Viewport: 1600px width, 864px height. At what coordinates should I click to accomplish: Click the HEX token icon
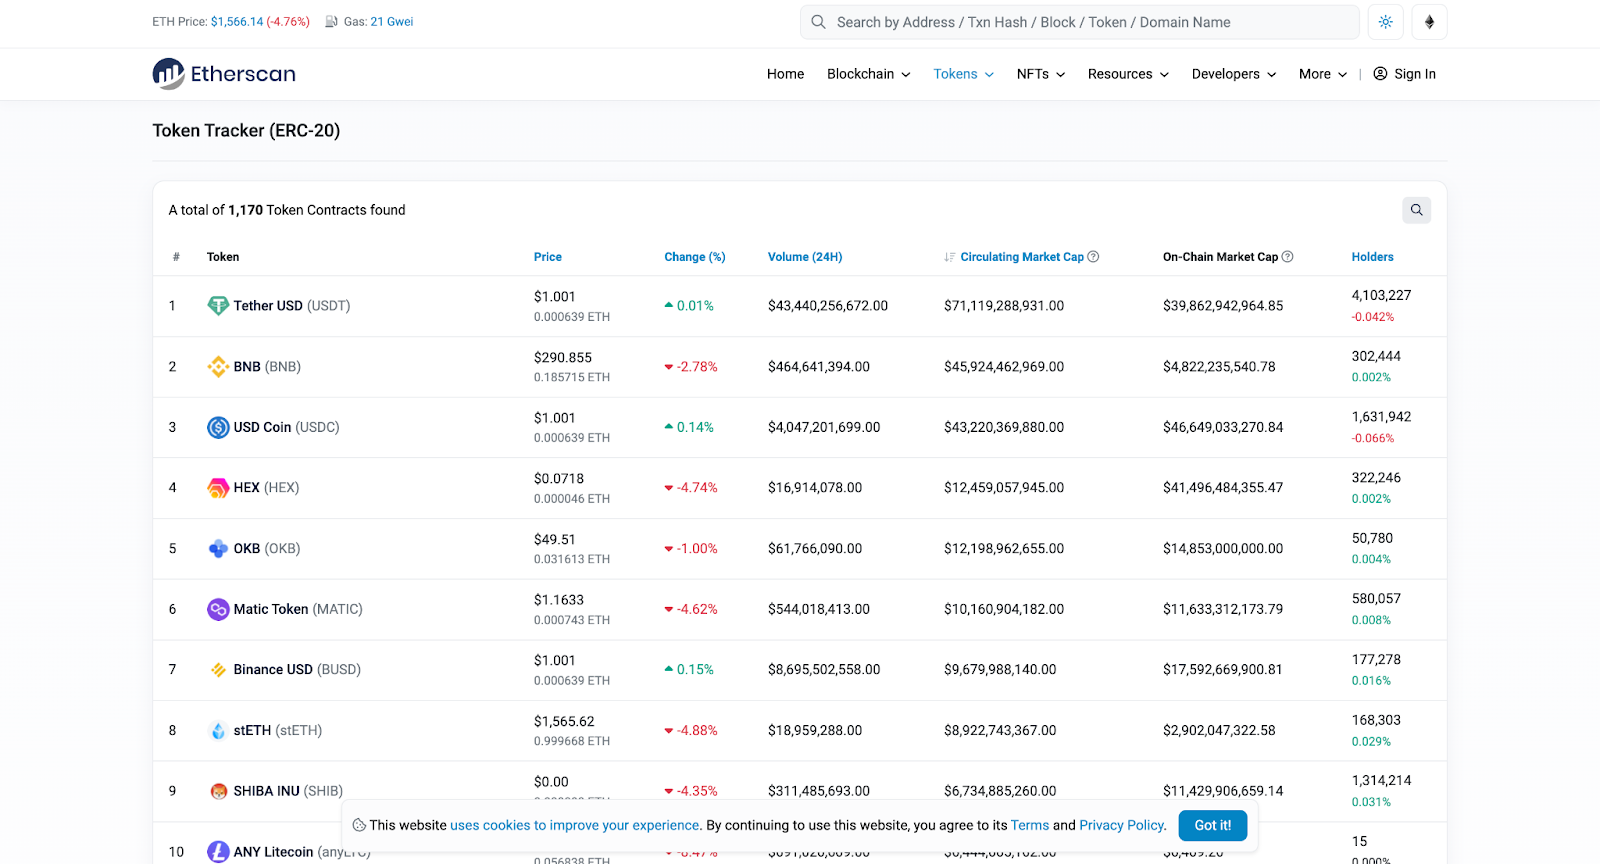[218, 488]
